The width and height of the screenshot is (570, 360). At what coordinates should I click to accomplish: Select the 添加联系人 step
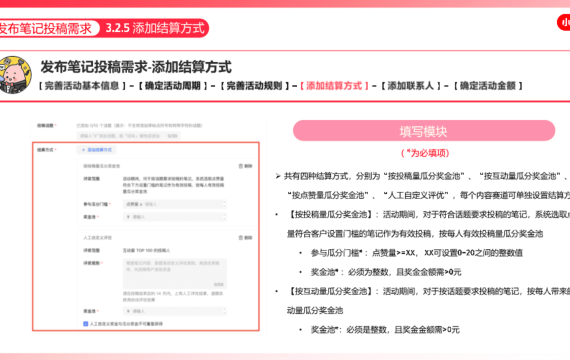(x=411, y=86)
